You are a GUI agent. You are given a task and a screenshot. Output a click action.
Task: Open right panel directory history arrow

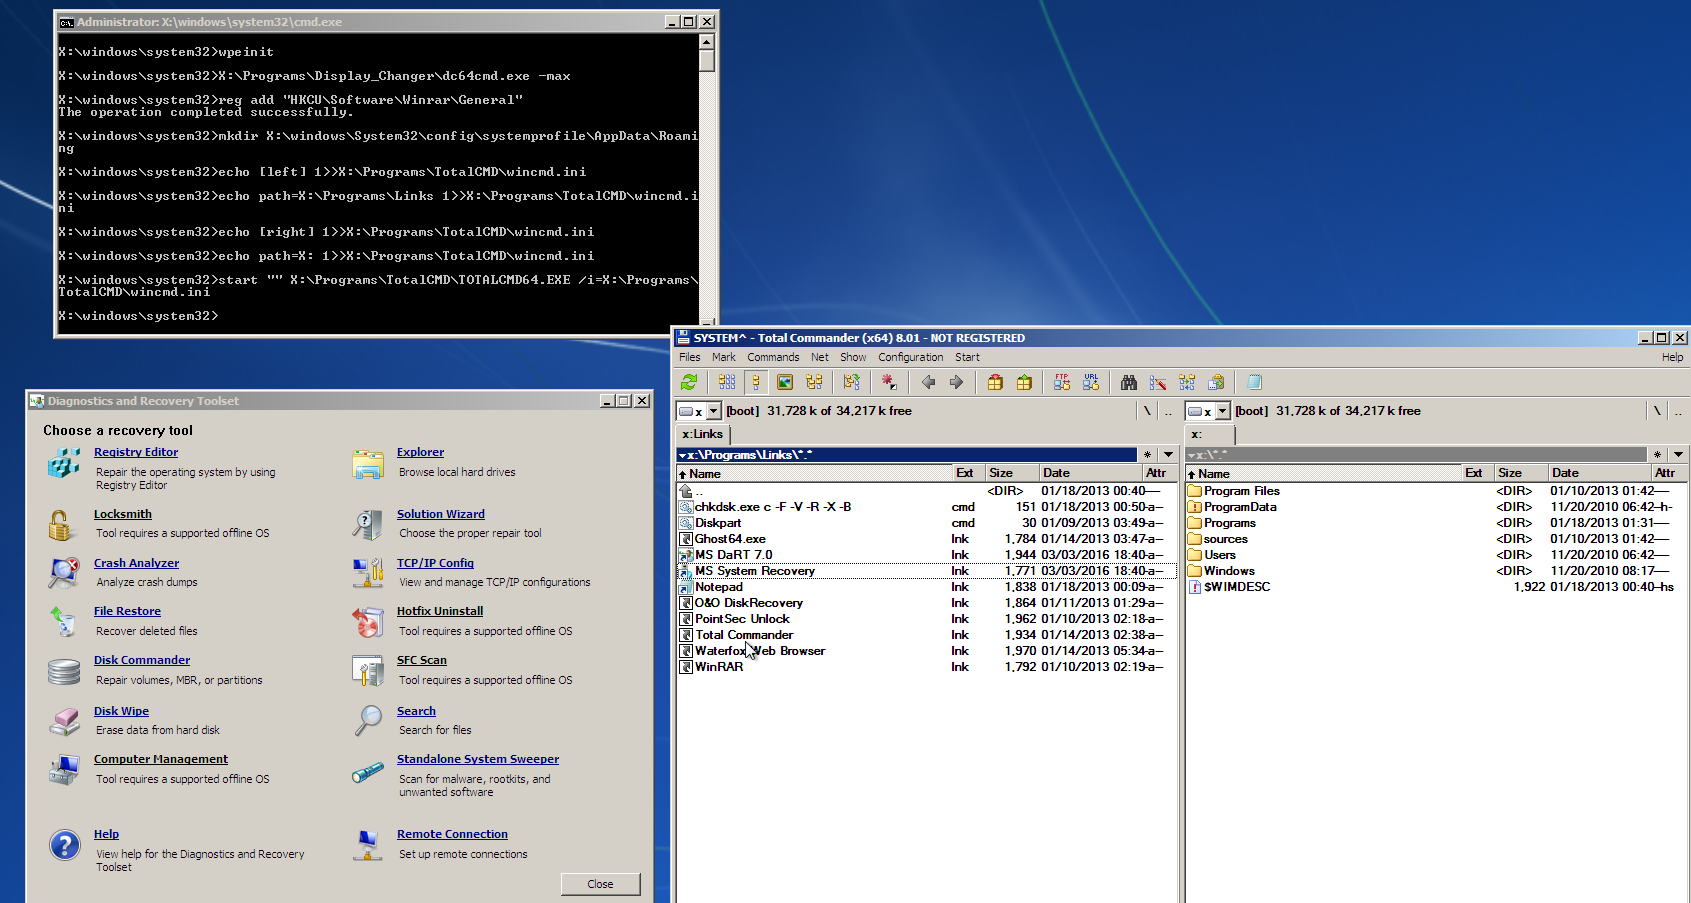pos(1678,455)
